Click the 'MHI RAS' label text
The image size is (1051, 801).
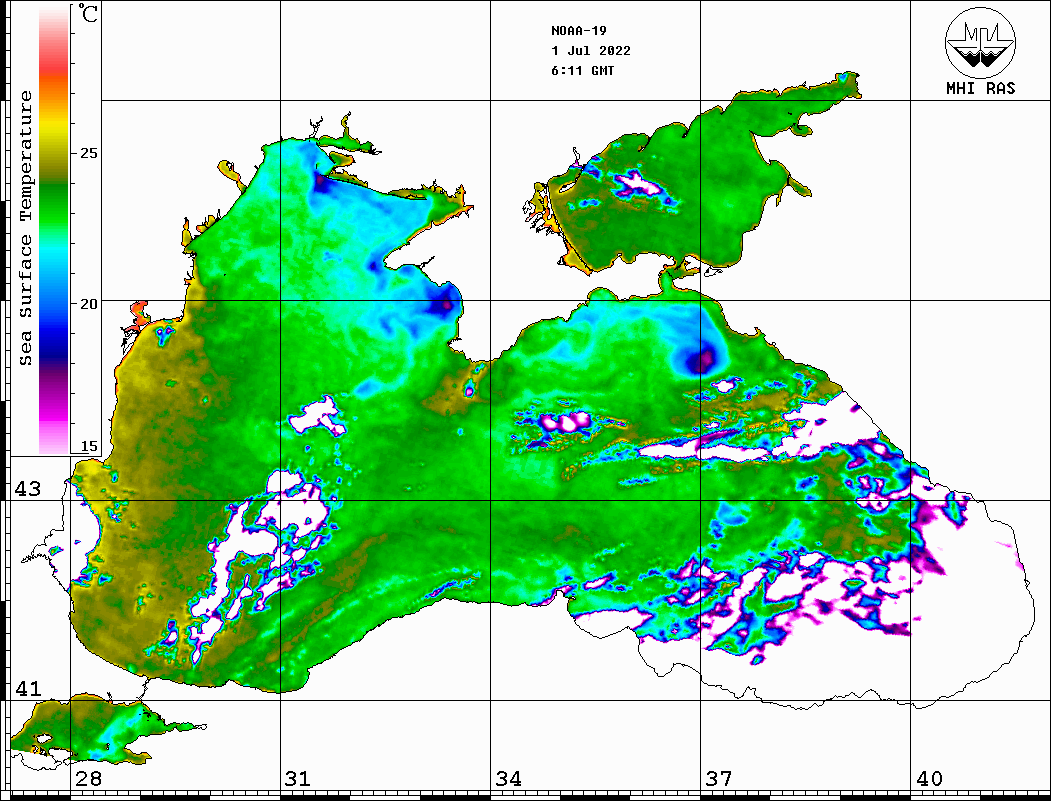pyautogui.click(x=980, y=88)
